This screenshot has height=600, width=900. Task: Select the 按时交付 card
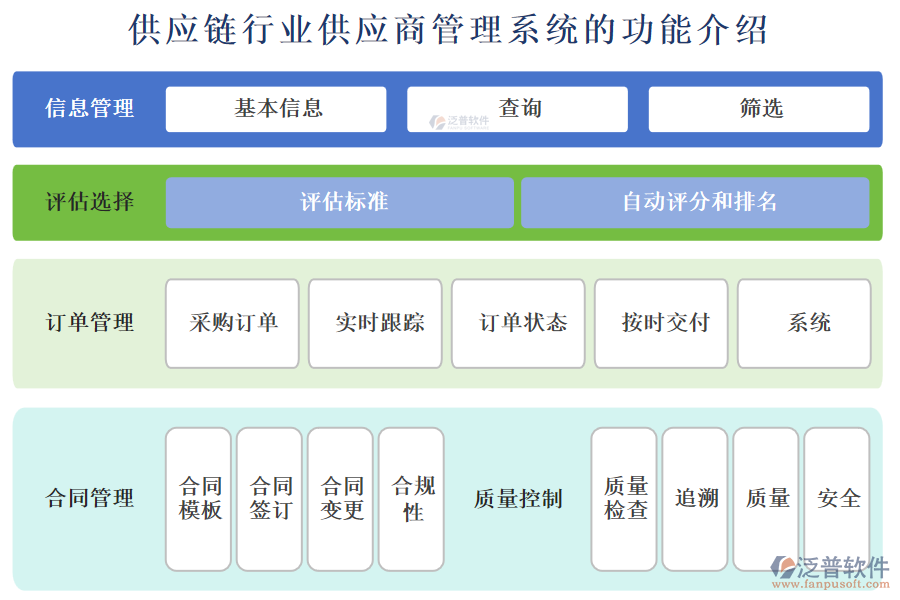point(661,323)
